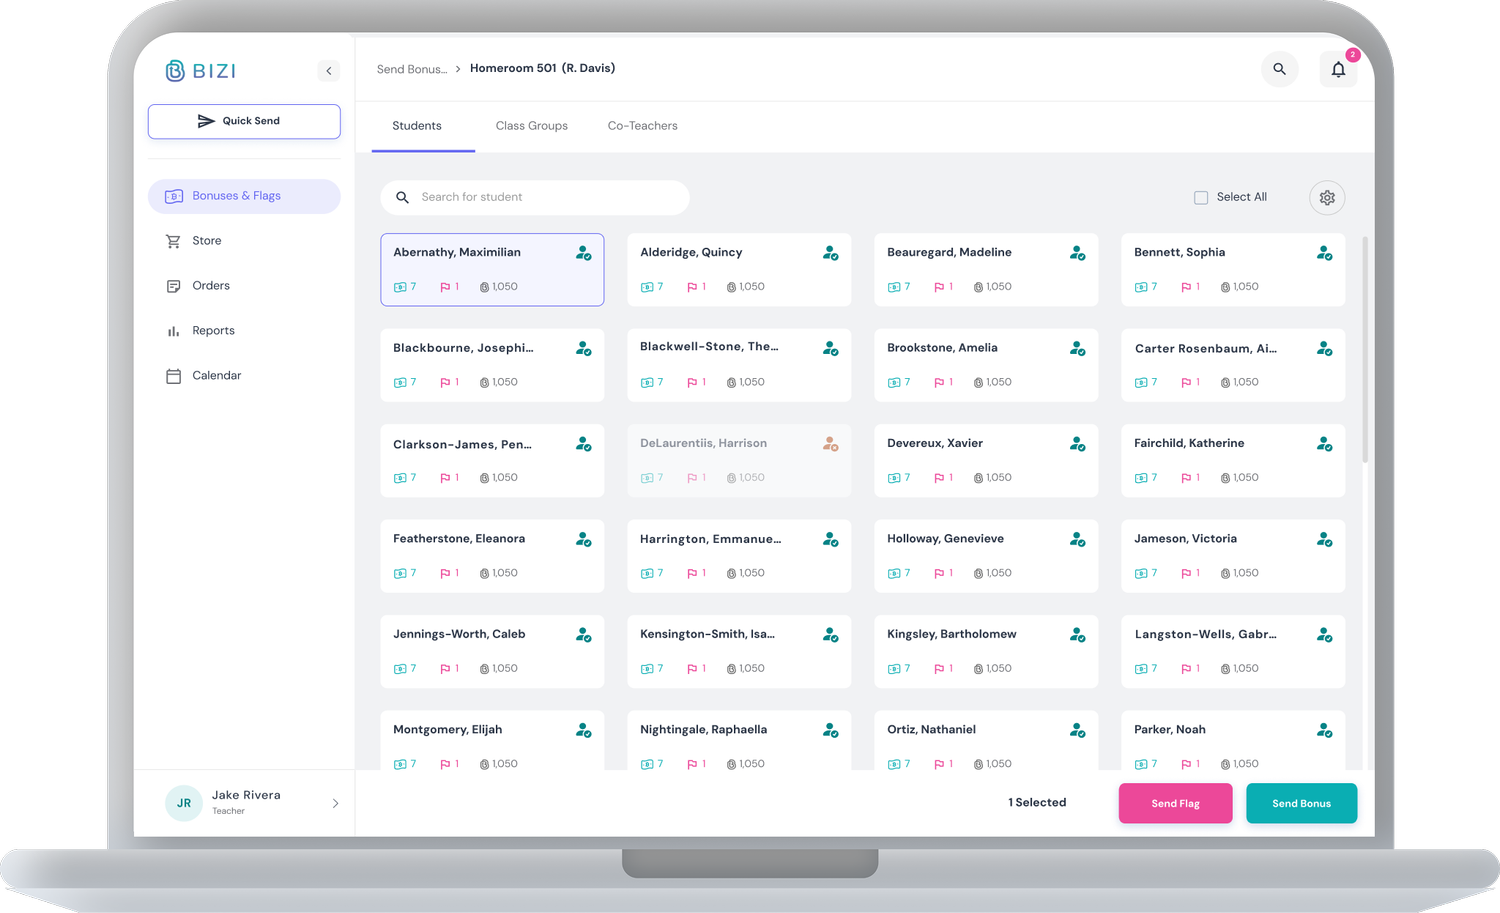1500x913 pixels.
Task: Switch to the Co-Teachers tab
Action: (x=643, y=126)
